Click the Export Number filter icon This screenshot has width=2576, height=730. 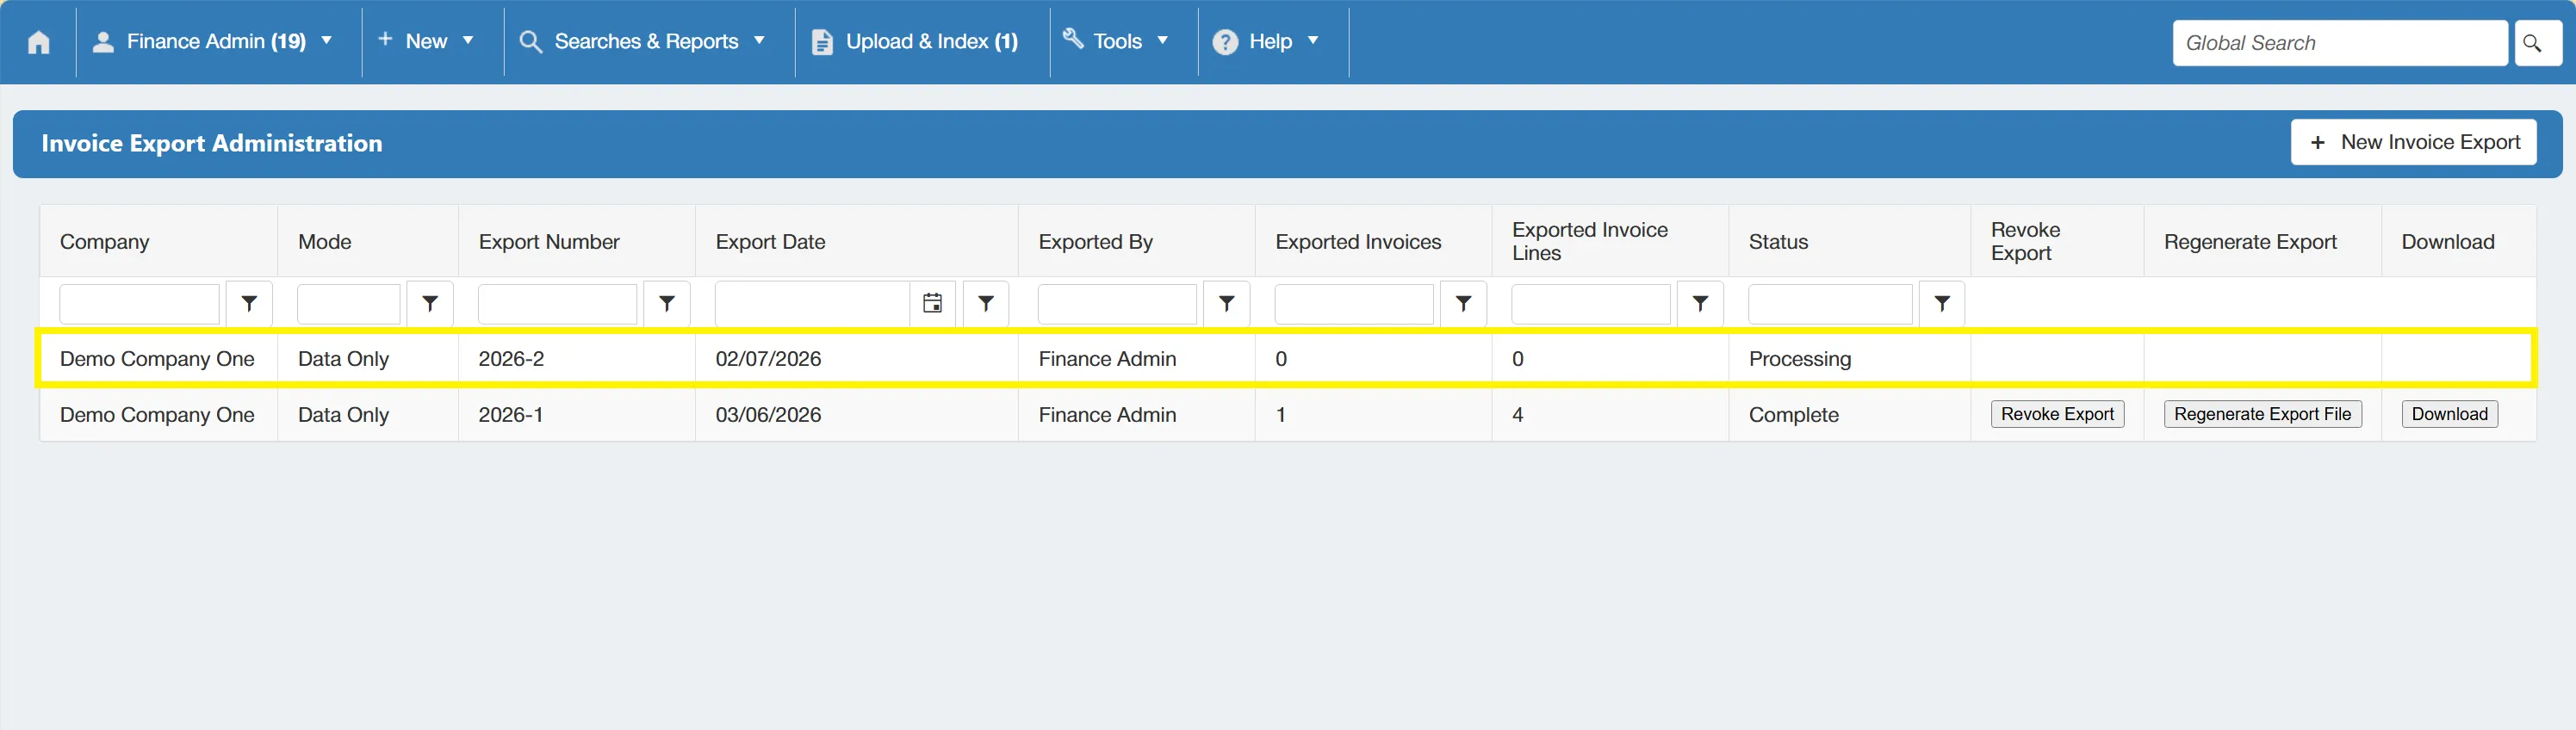(667, 304)
